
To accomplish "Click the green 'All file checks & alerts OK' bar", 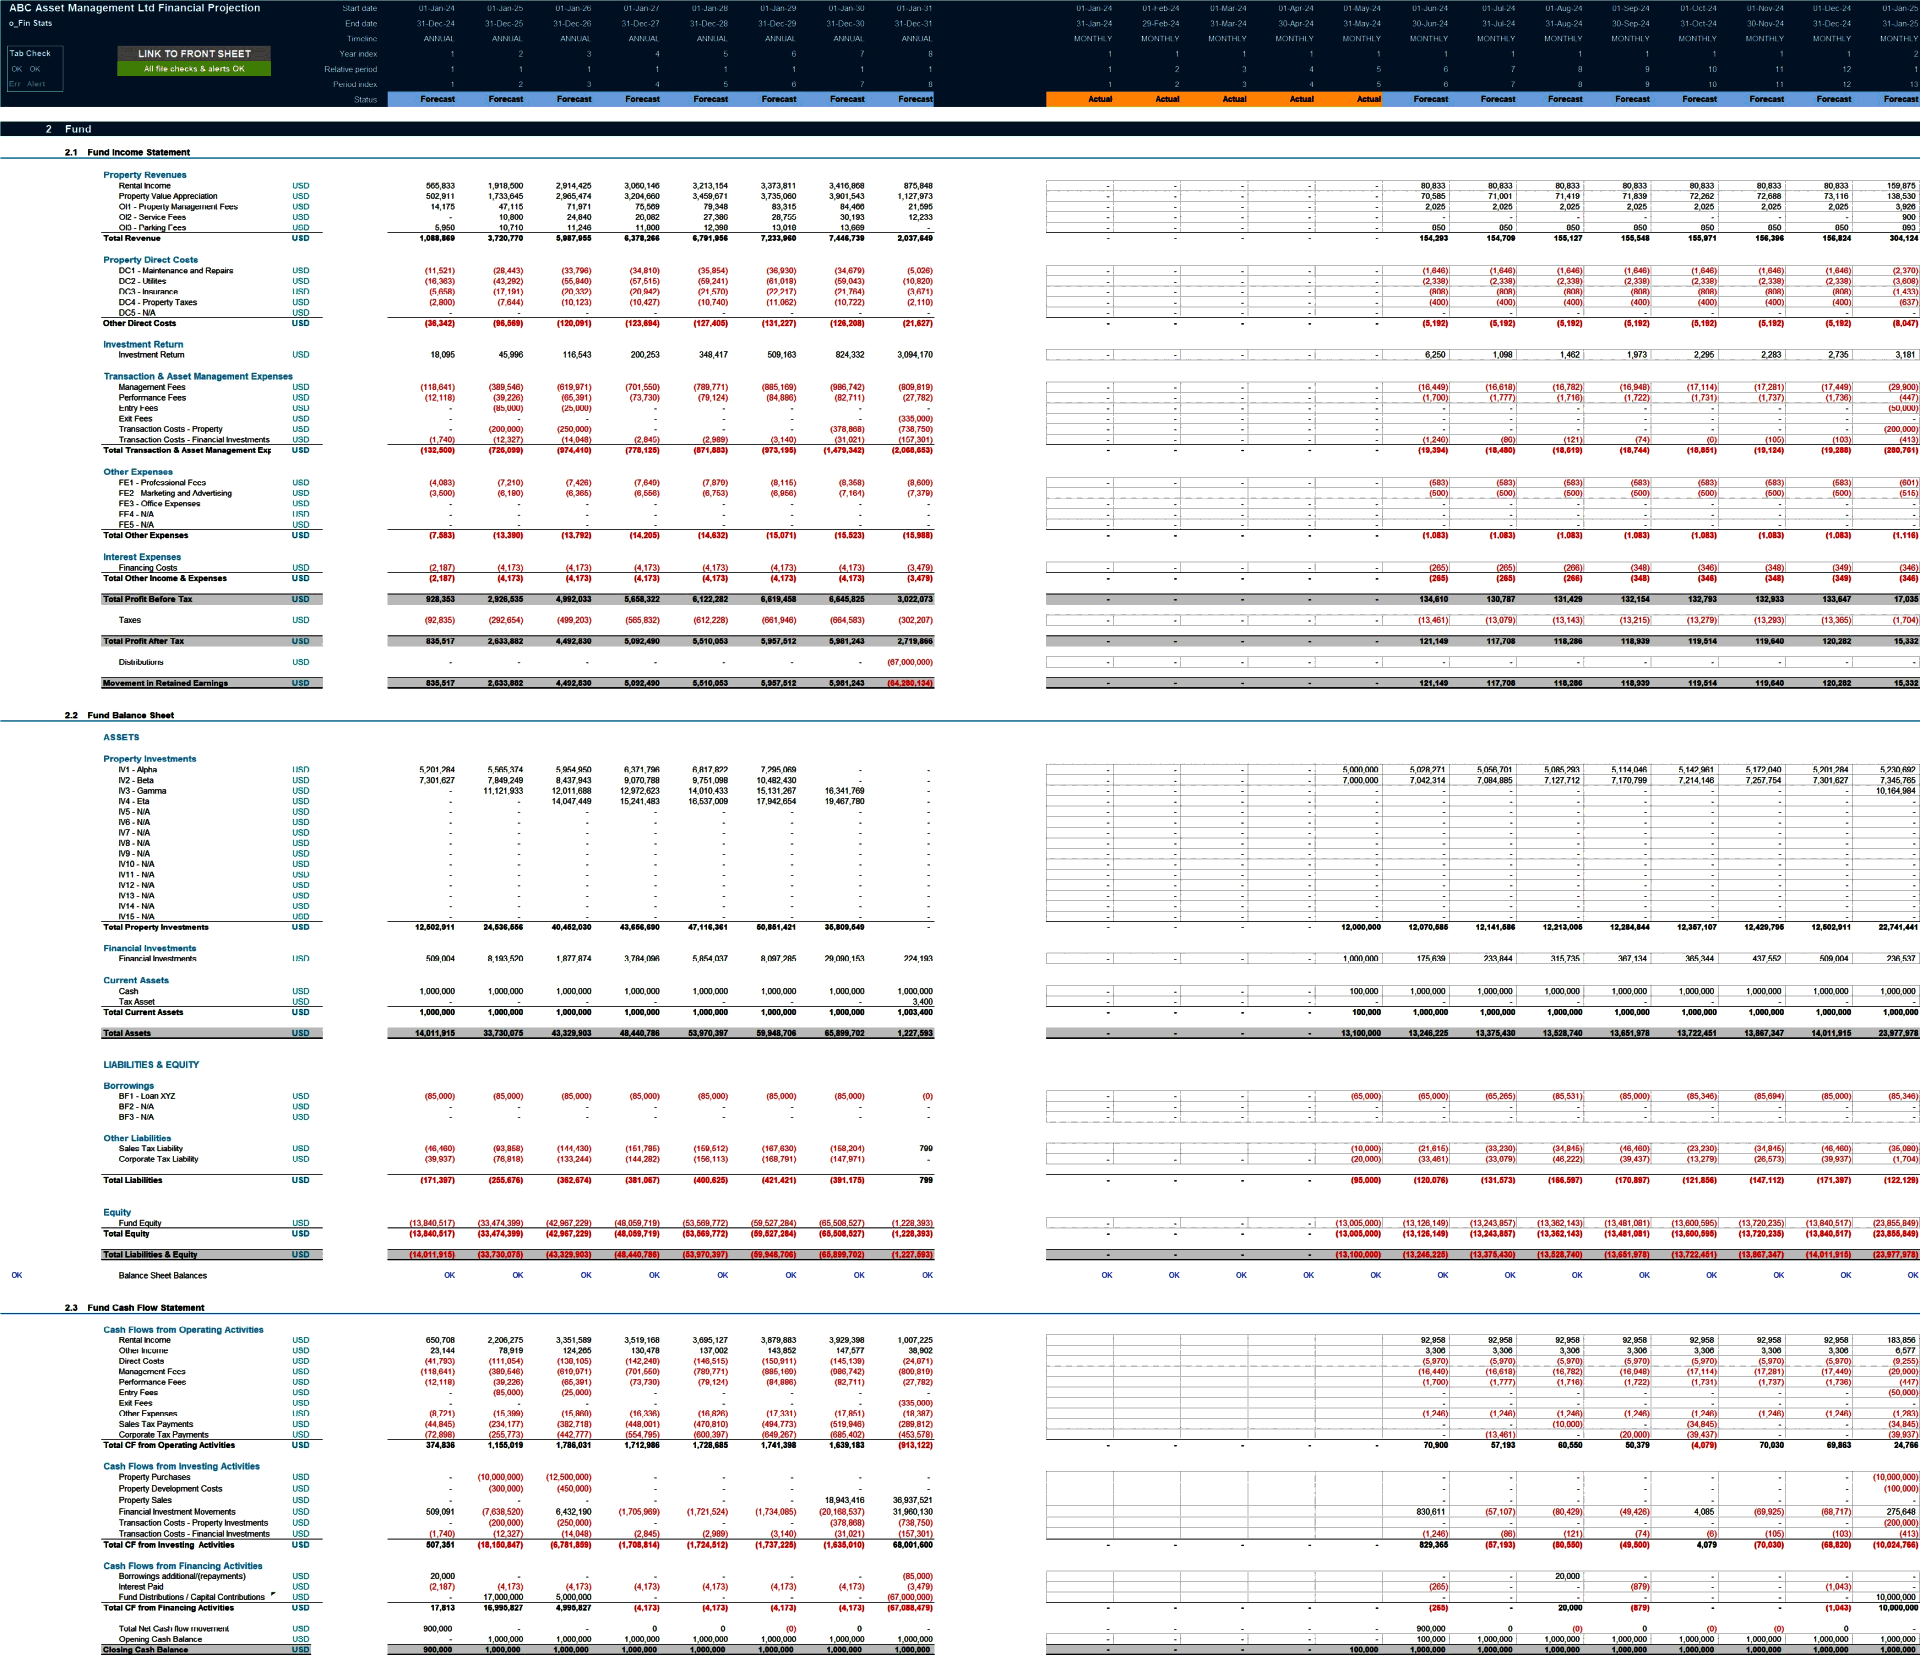I will click(x=194, y=69).
